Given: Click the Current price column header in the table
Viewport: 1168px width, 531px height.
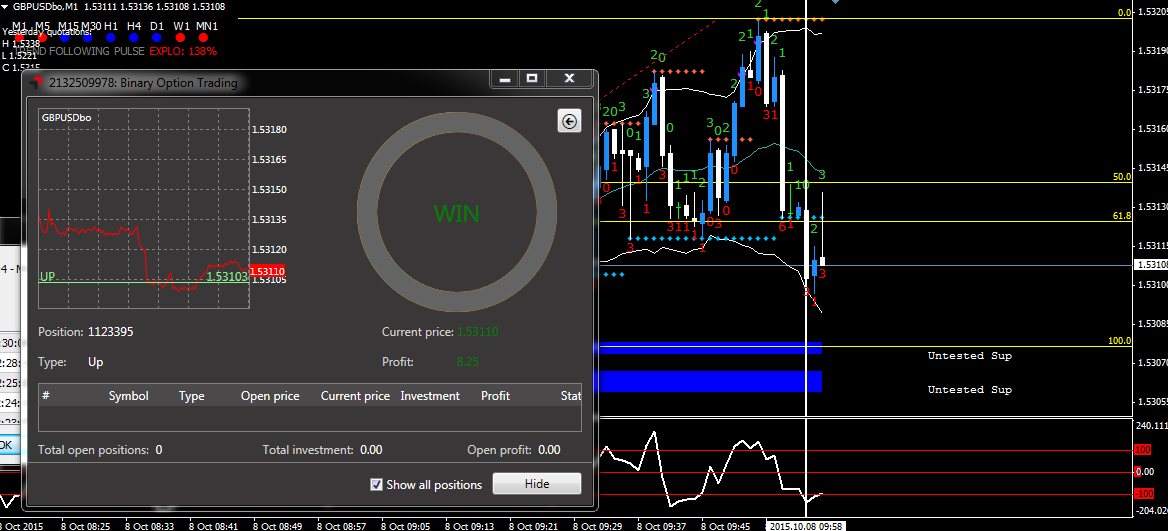Looking at the screenshot, I should point(355,396).
